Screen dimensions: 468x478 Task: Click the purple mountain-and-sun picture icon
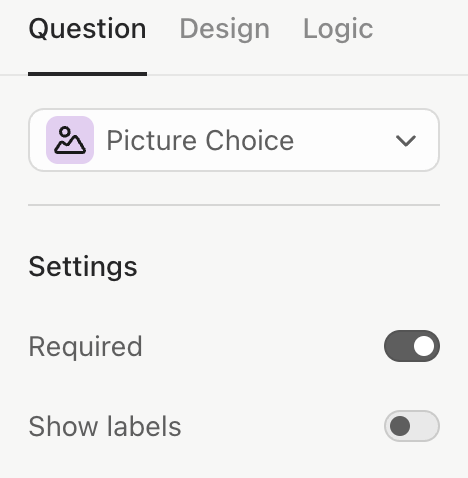point(70,140)
